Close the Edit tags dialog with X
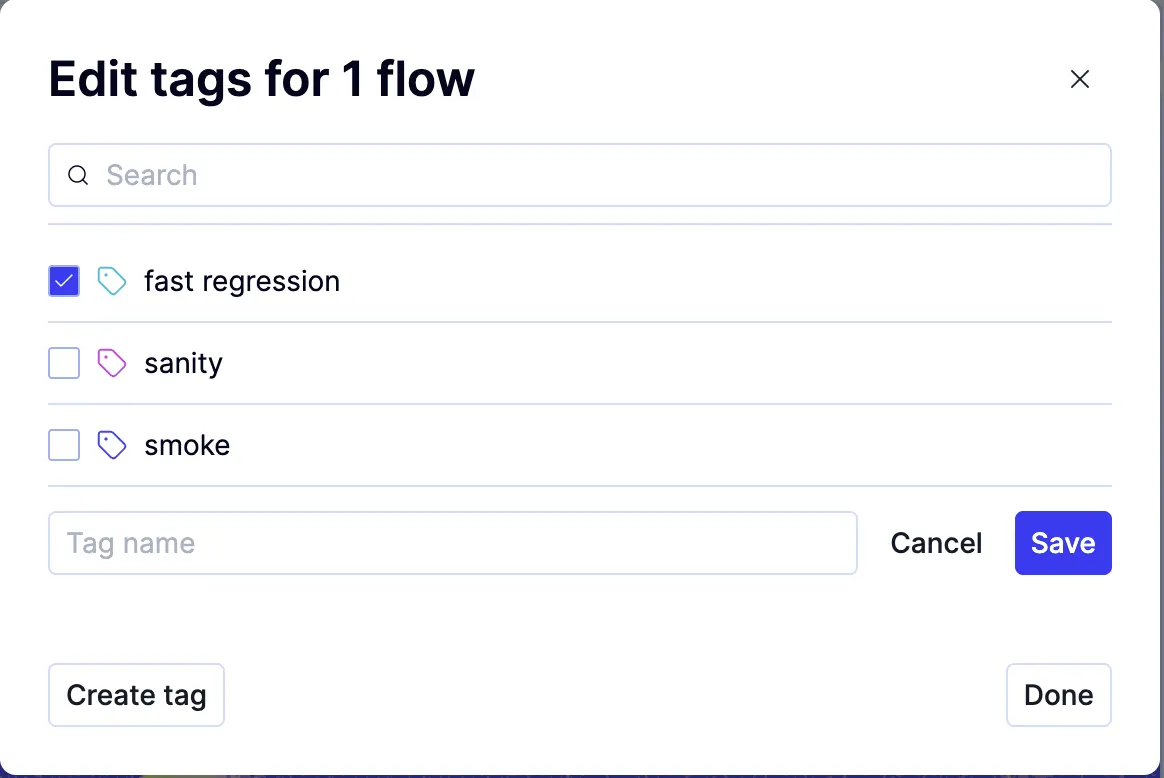Screen dimensions: 1164x778 click(1080, 80)
